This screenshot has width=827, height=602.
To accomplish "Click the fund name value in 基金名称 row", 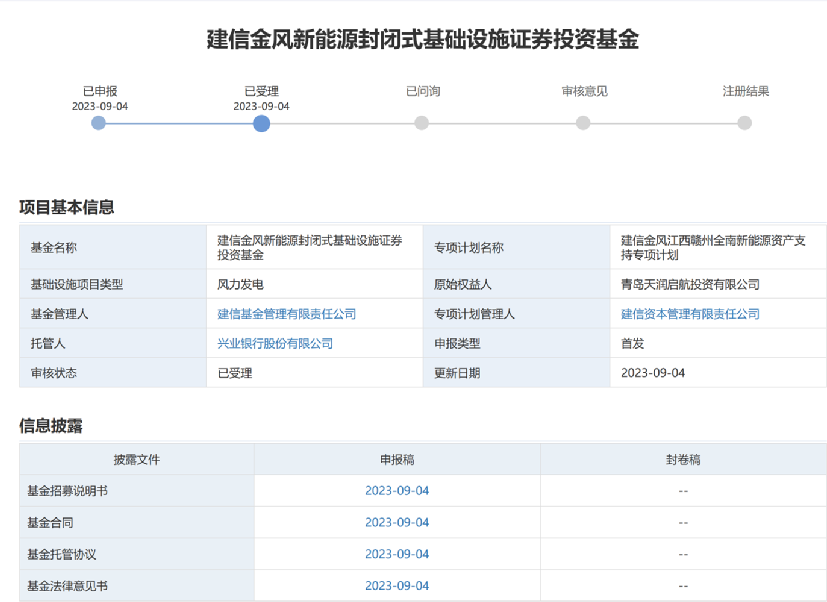I will point(310,247).
